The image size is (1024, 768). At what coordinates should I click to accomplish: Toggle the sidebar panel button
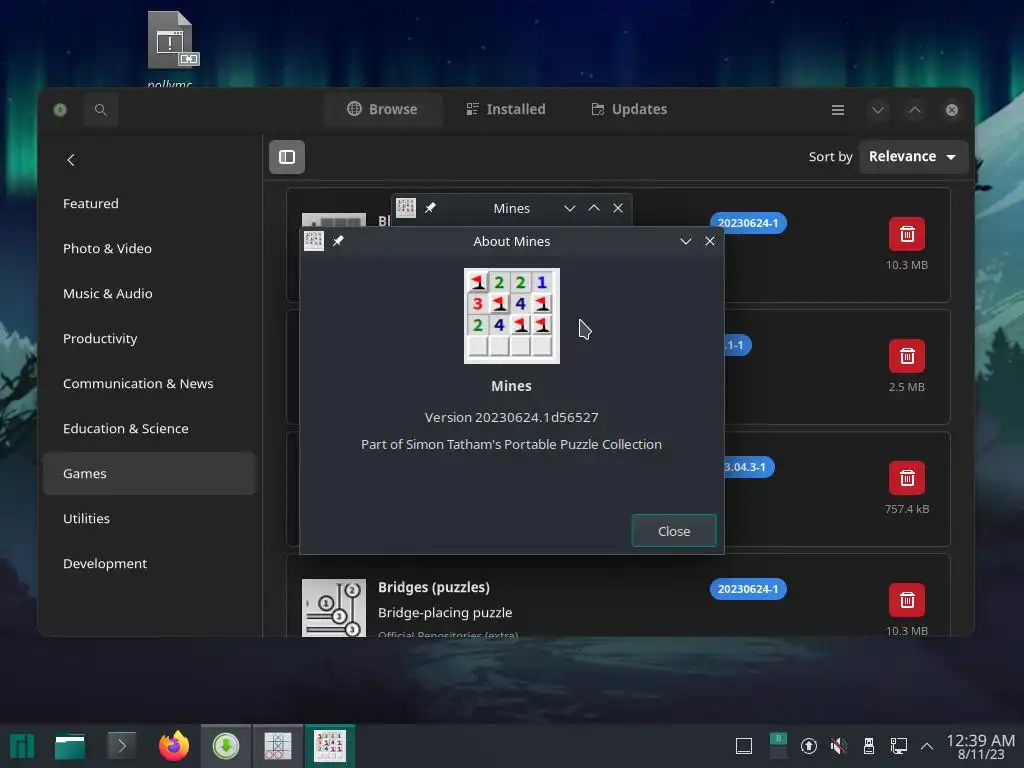click(x=287, y=157)
